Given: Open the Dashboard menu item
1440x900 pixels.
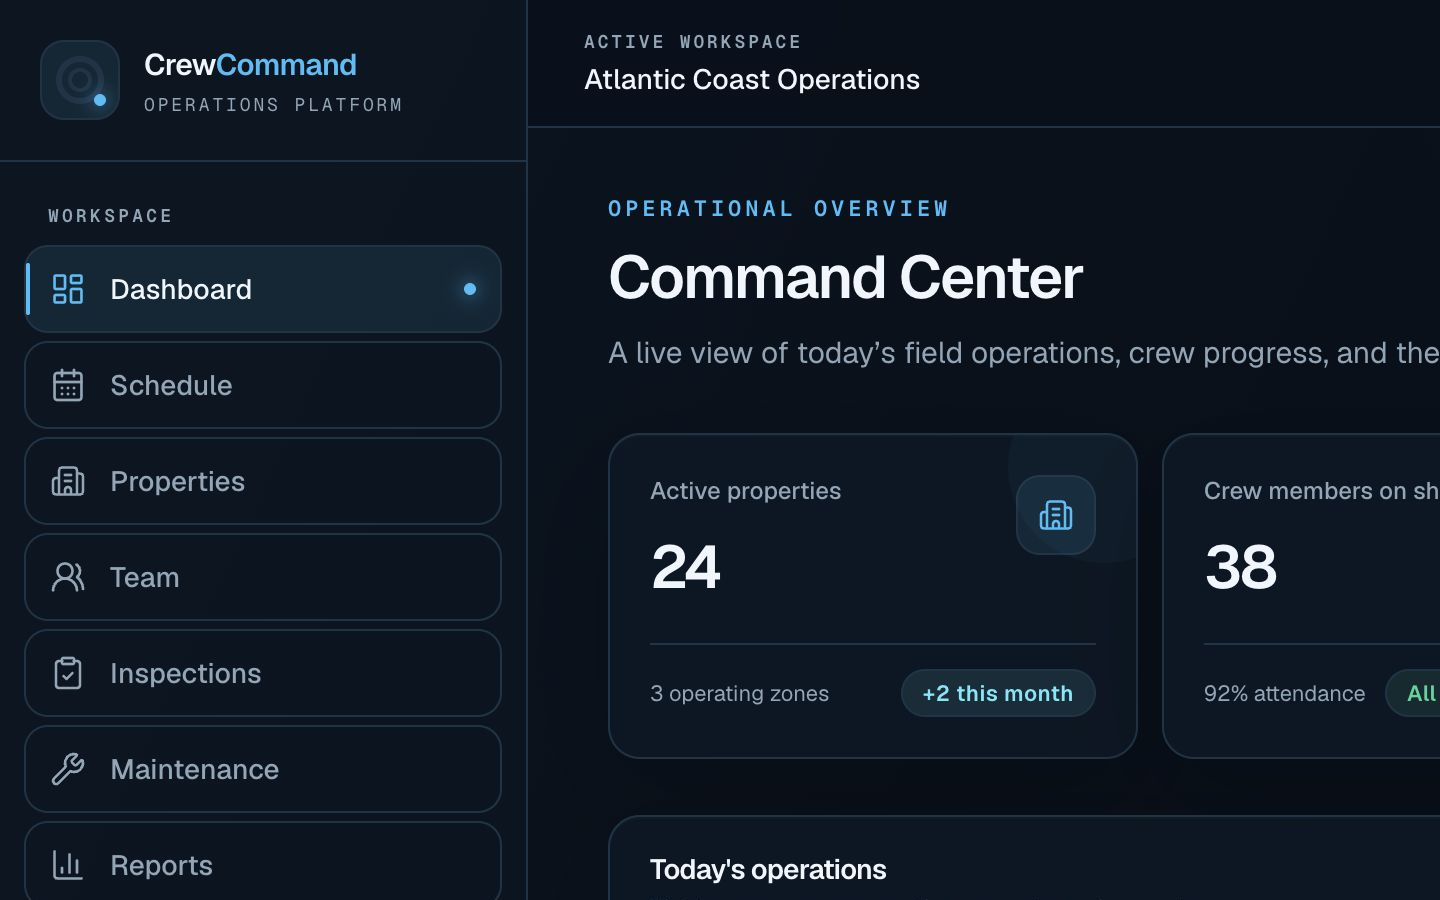Looking at the screenshot, I should point(263,289).
